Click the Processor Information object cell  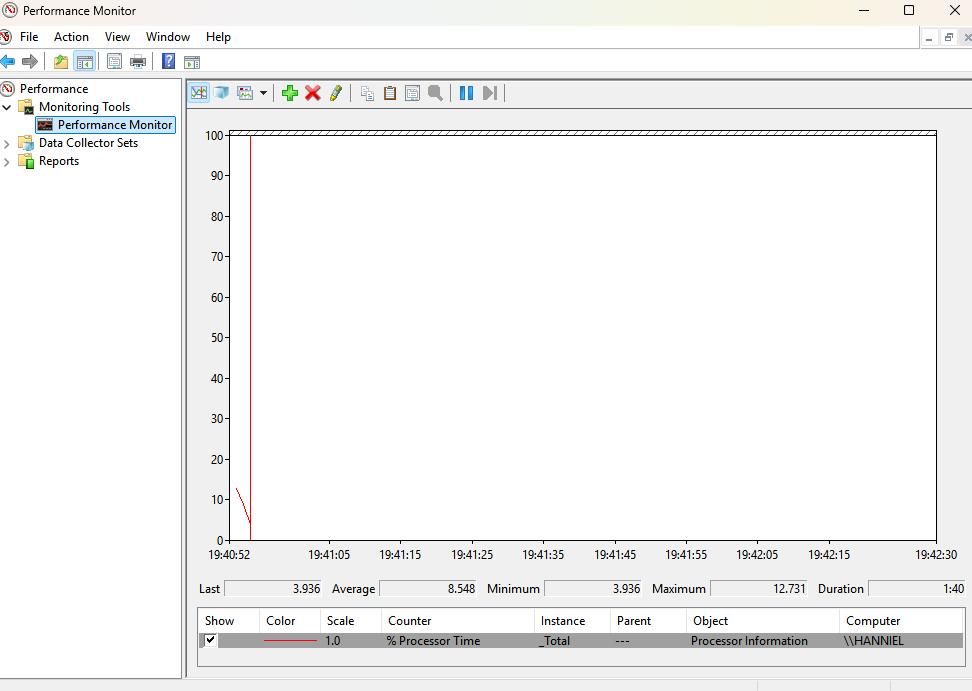pyautogui.click(x=749, y=641)
